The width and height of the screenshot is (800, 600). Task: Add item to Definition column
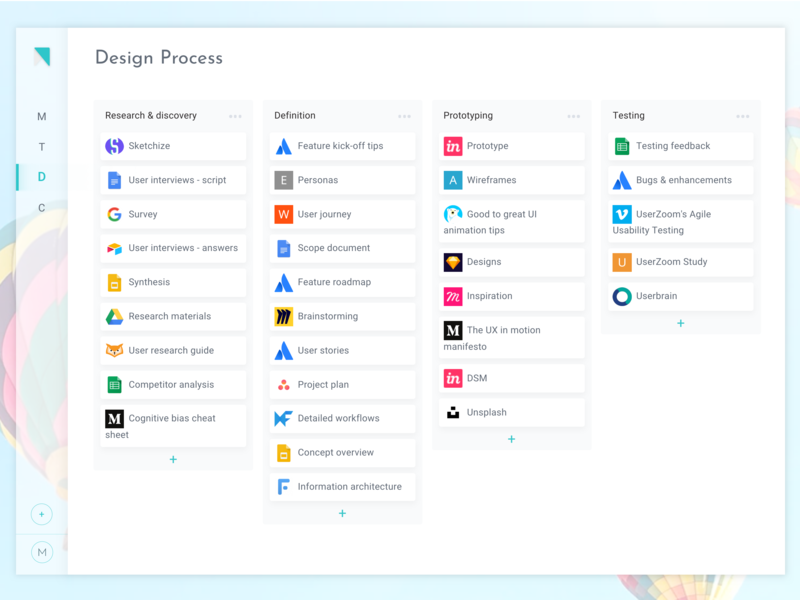(342, 513)
